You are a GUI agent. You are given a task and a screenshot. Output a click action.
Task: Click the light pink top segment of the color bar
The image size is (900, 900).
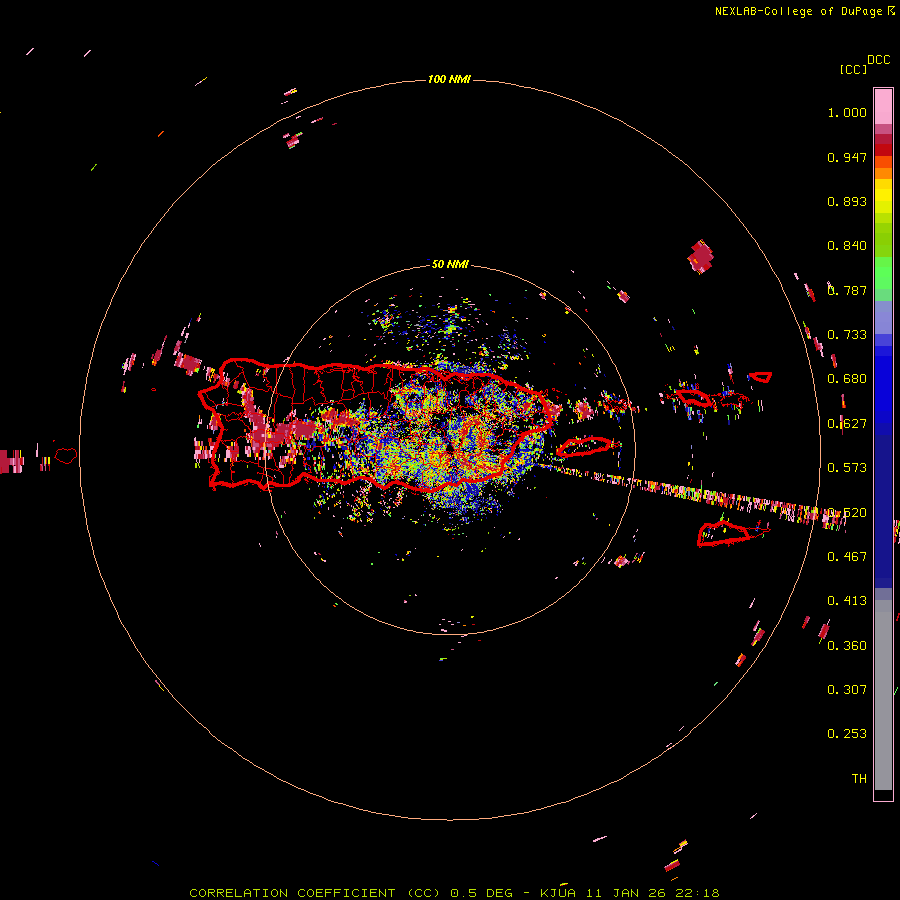(x=883, y=106)
